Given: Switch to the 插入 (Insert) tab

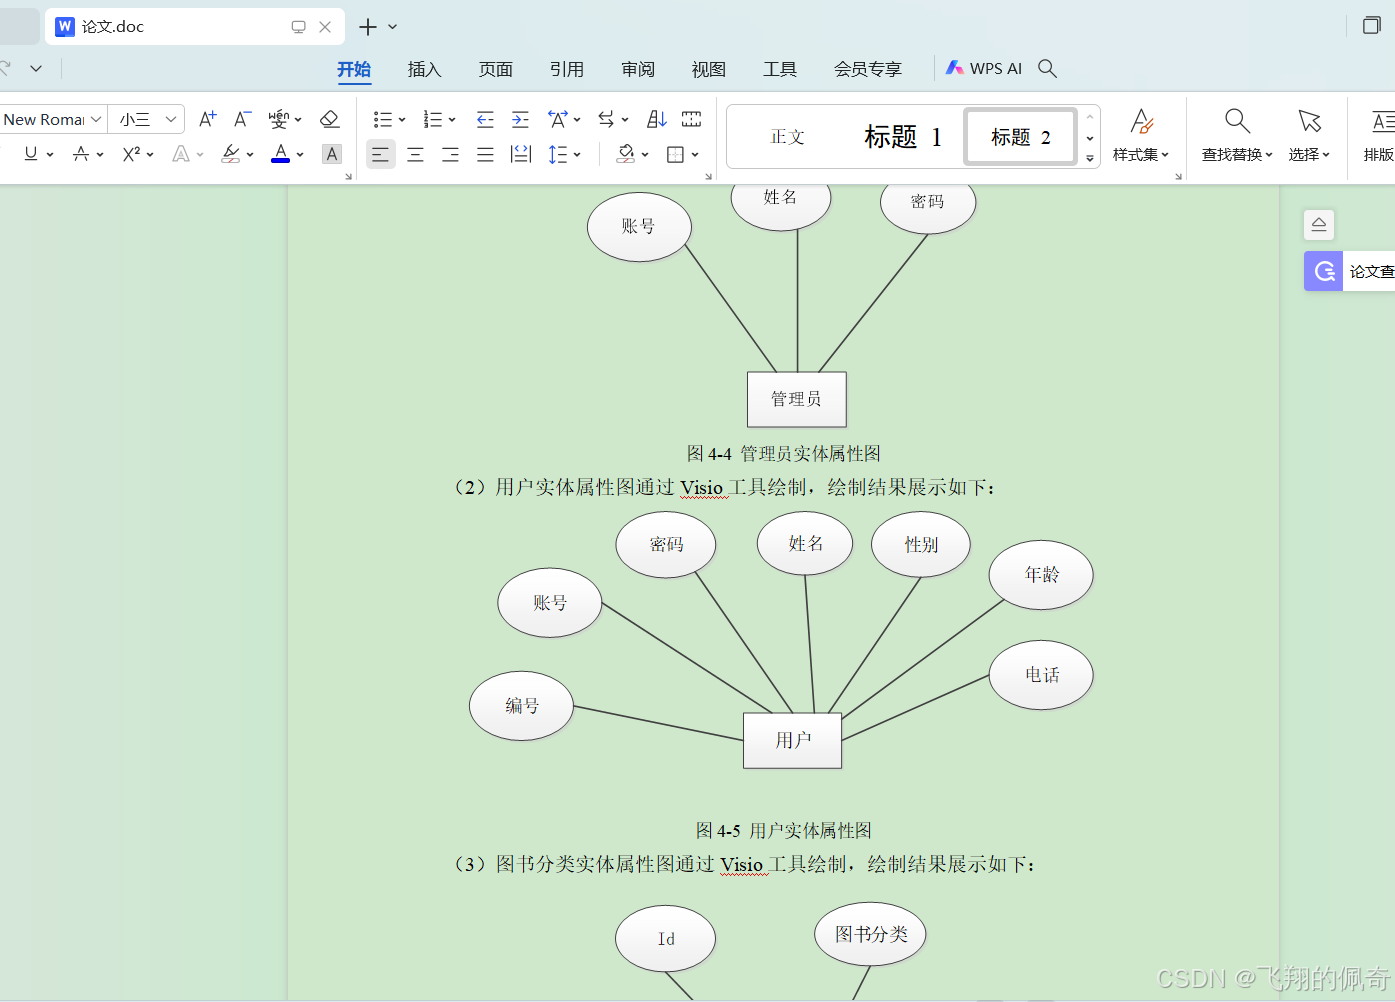Looking at the screenshot, I should 424,69.
